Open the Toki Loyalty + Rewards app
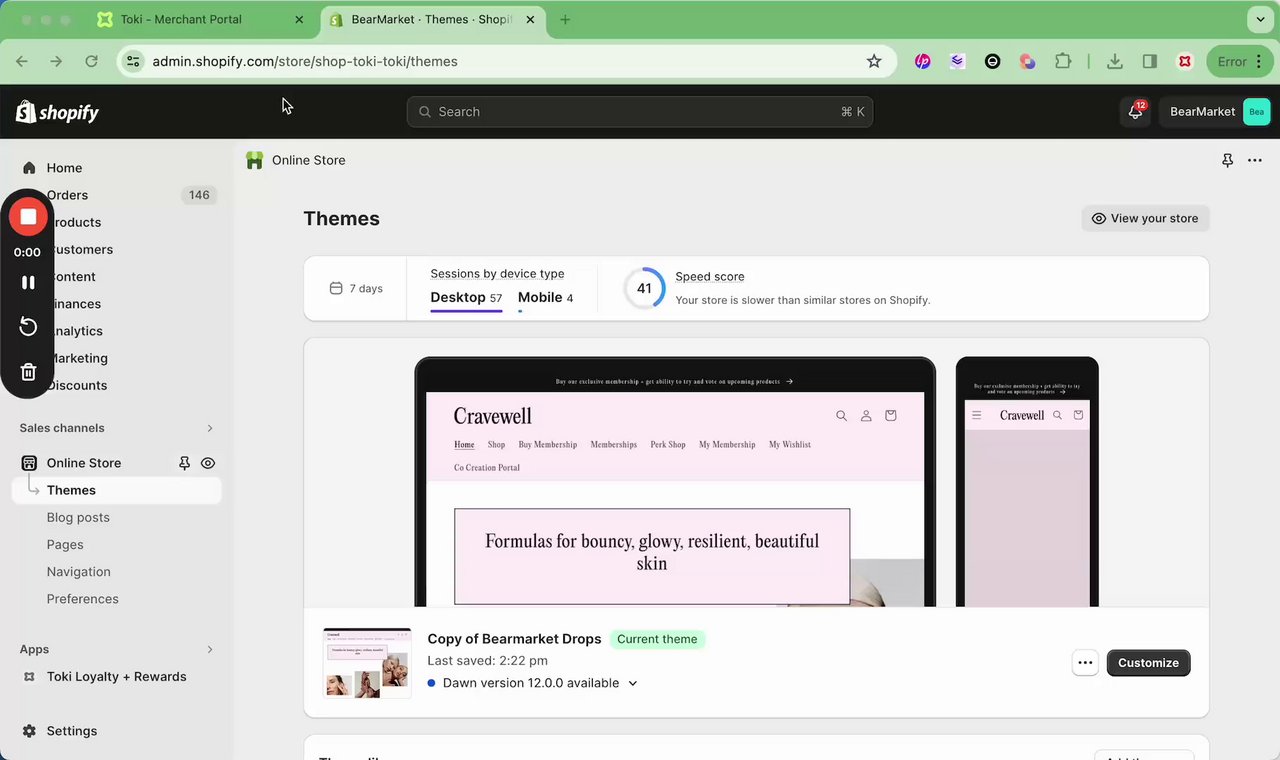This screenshot has width=1280, height=760. 116,677
